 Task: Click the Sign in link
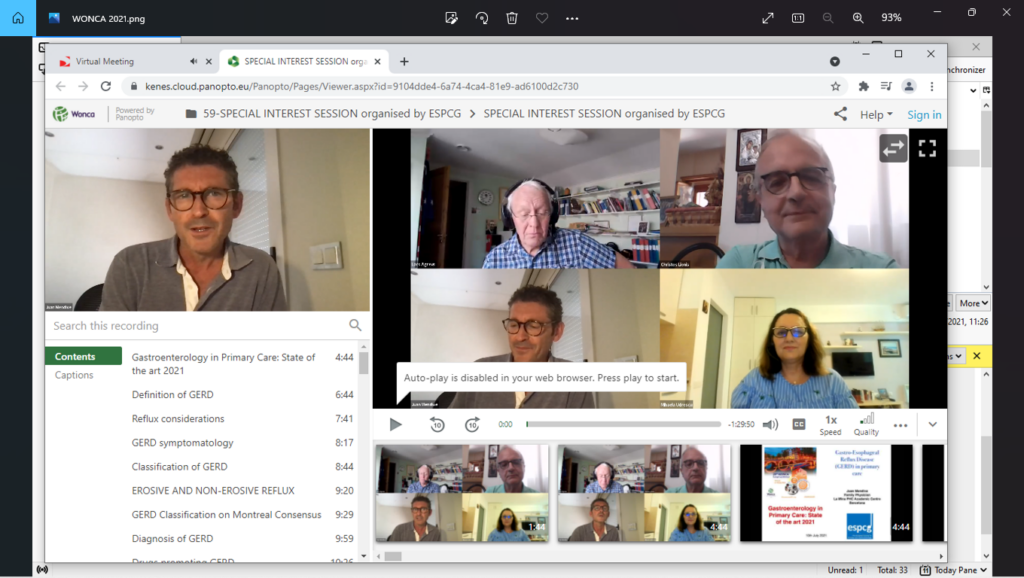[924, 115]
